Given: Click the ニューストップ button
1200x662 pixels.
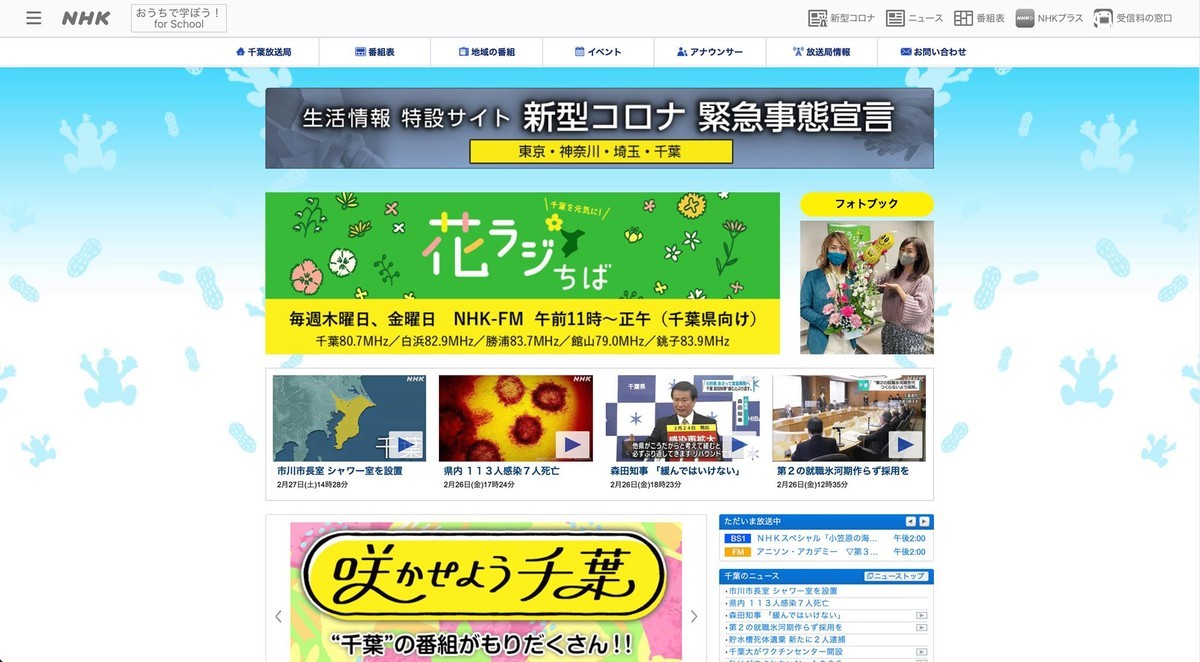Looking at the screenshot, I should [x=896, y=576].
